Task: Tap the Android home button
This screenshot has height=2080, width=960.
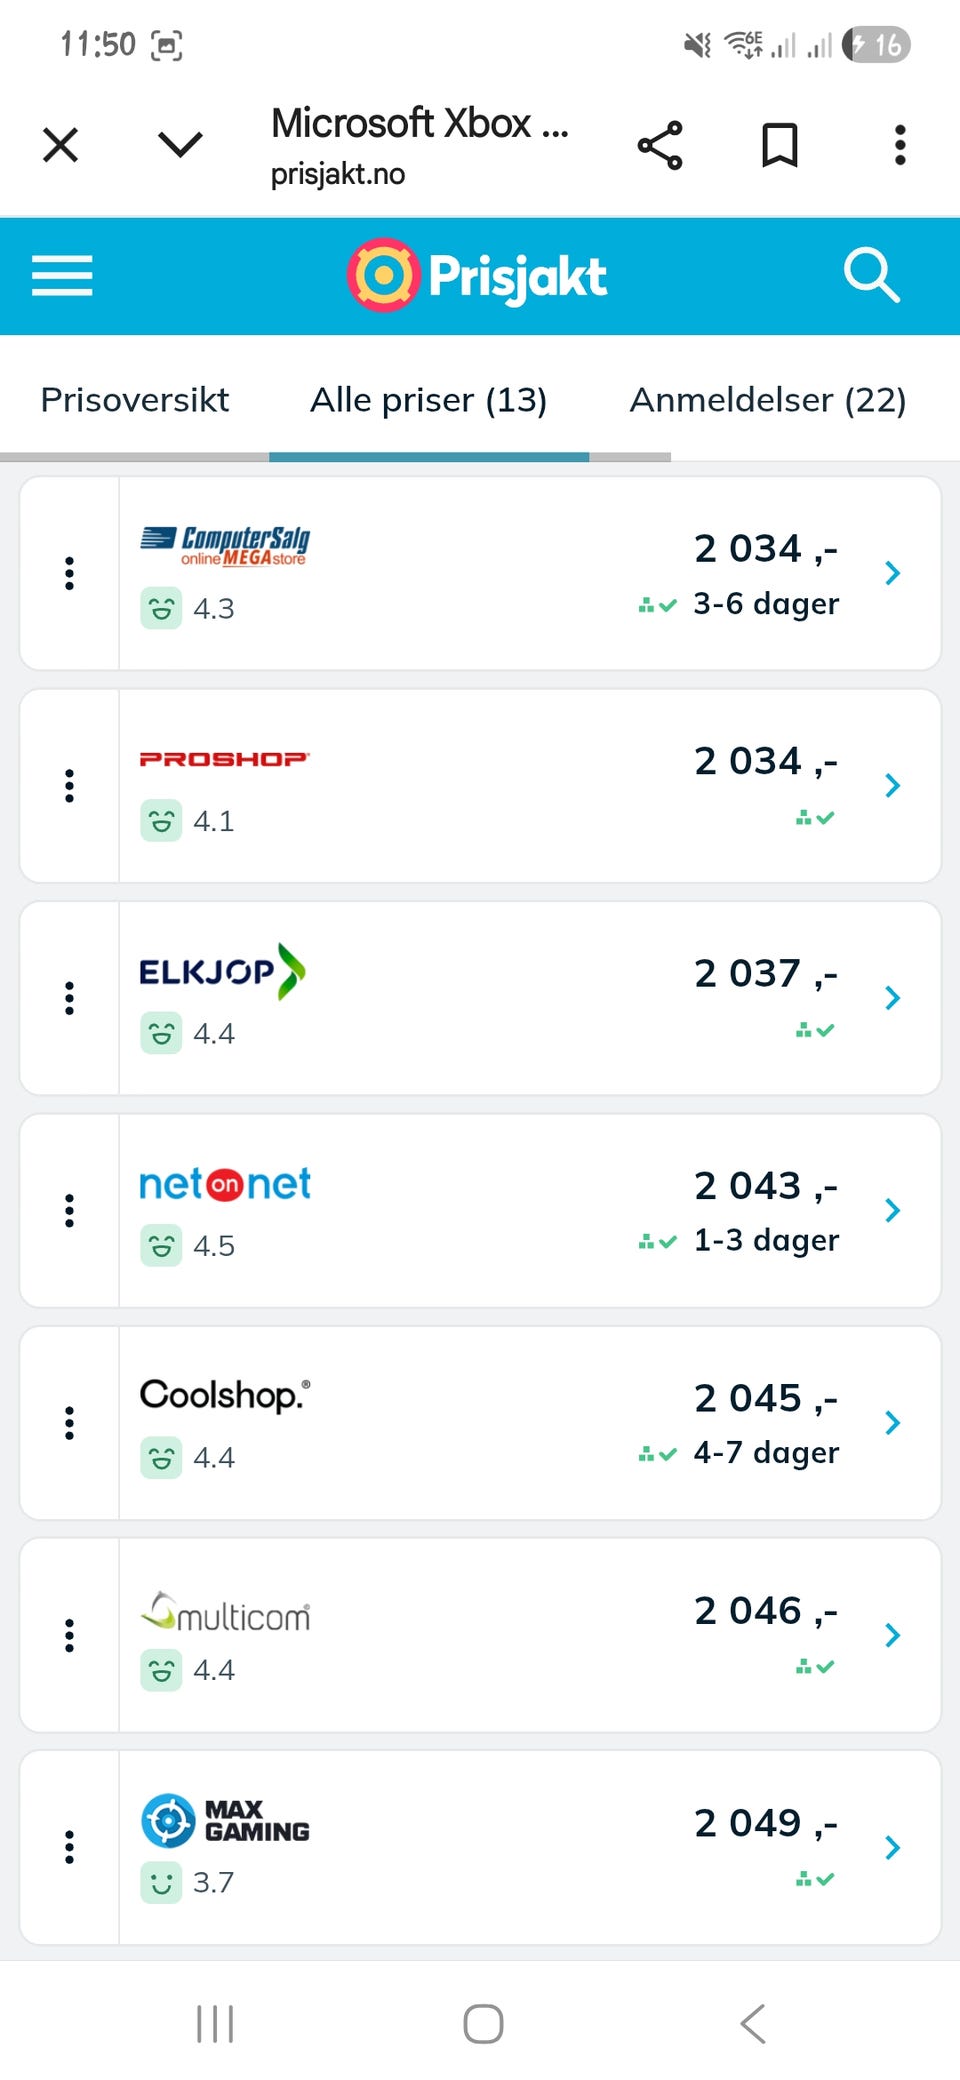Action: [483, 2024]
